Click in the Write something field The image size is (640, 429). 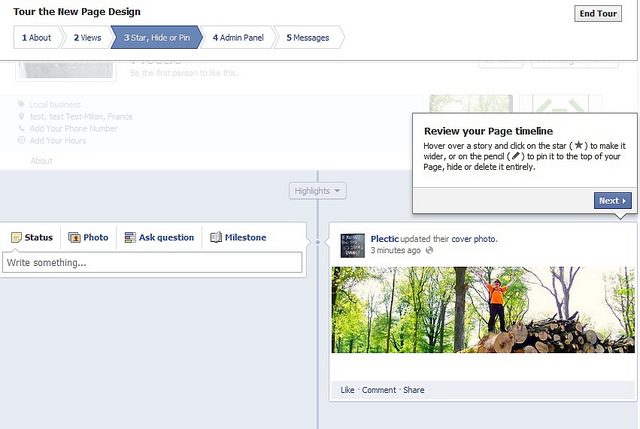(x=152, y=263)
